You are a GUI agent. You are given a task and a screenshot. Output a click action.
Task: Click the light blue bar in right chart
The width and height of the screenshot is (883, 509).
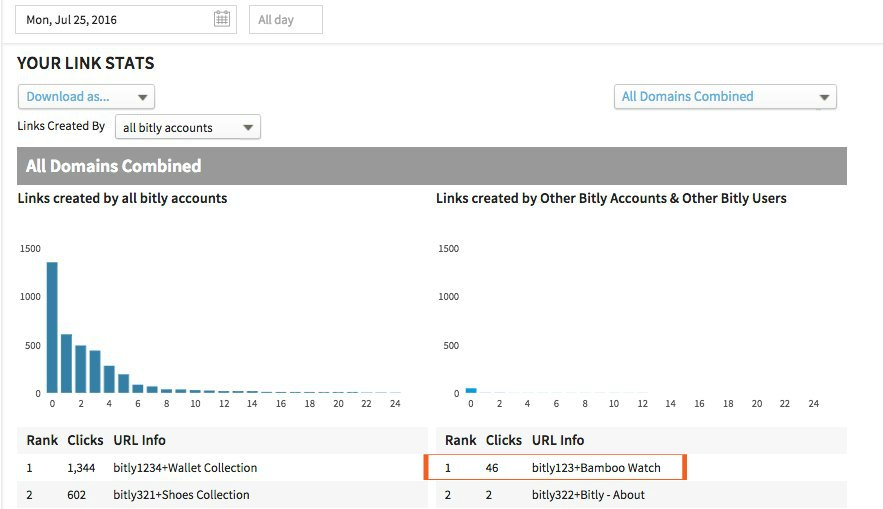coord(471,391)
